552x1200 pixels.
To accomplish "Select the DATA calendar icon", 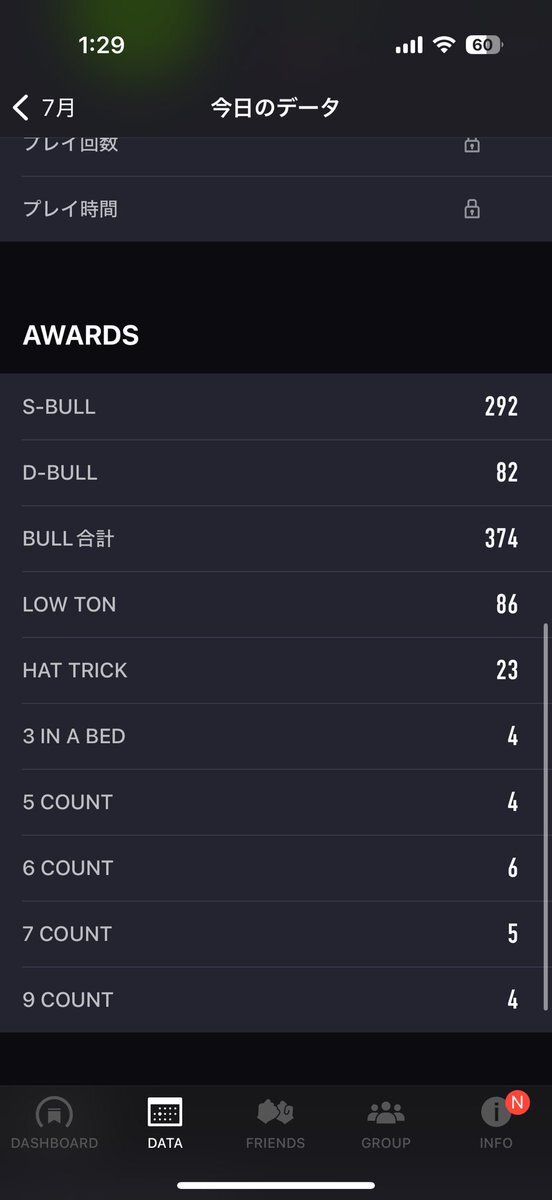I will point(165,1112).
